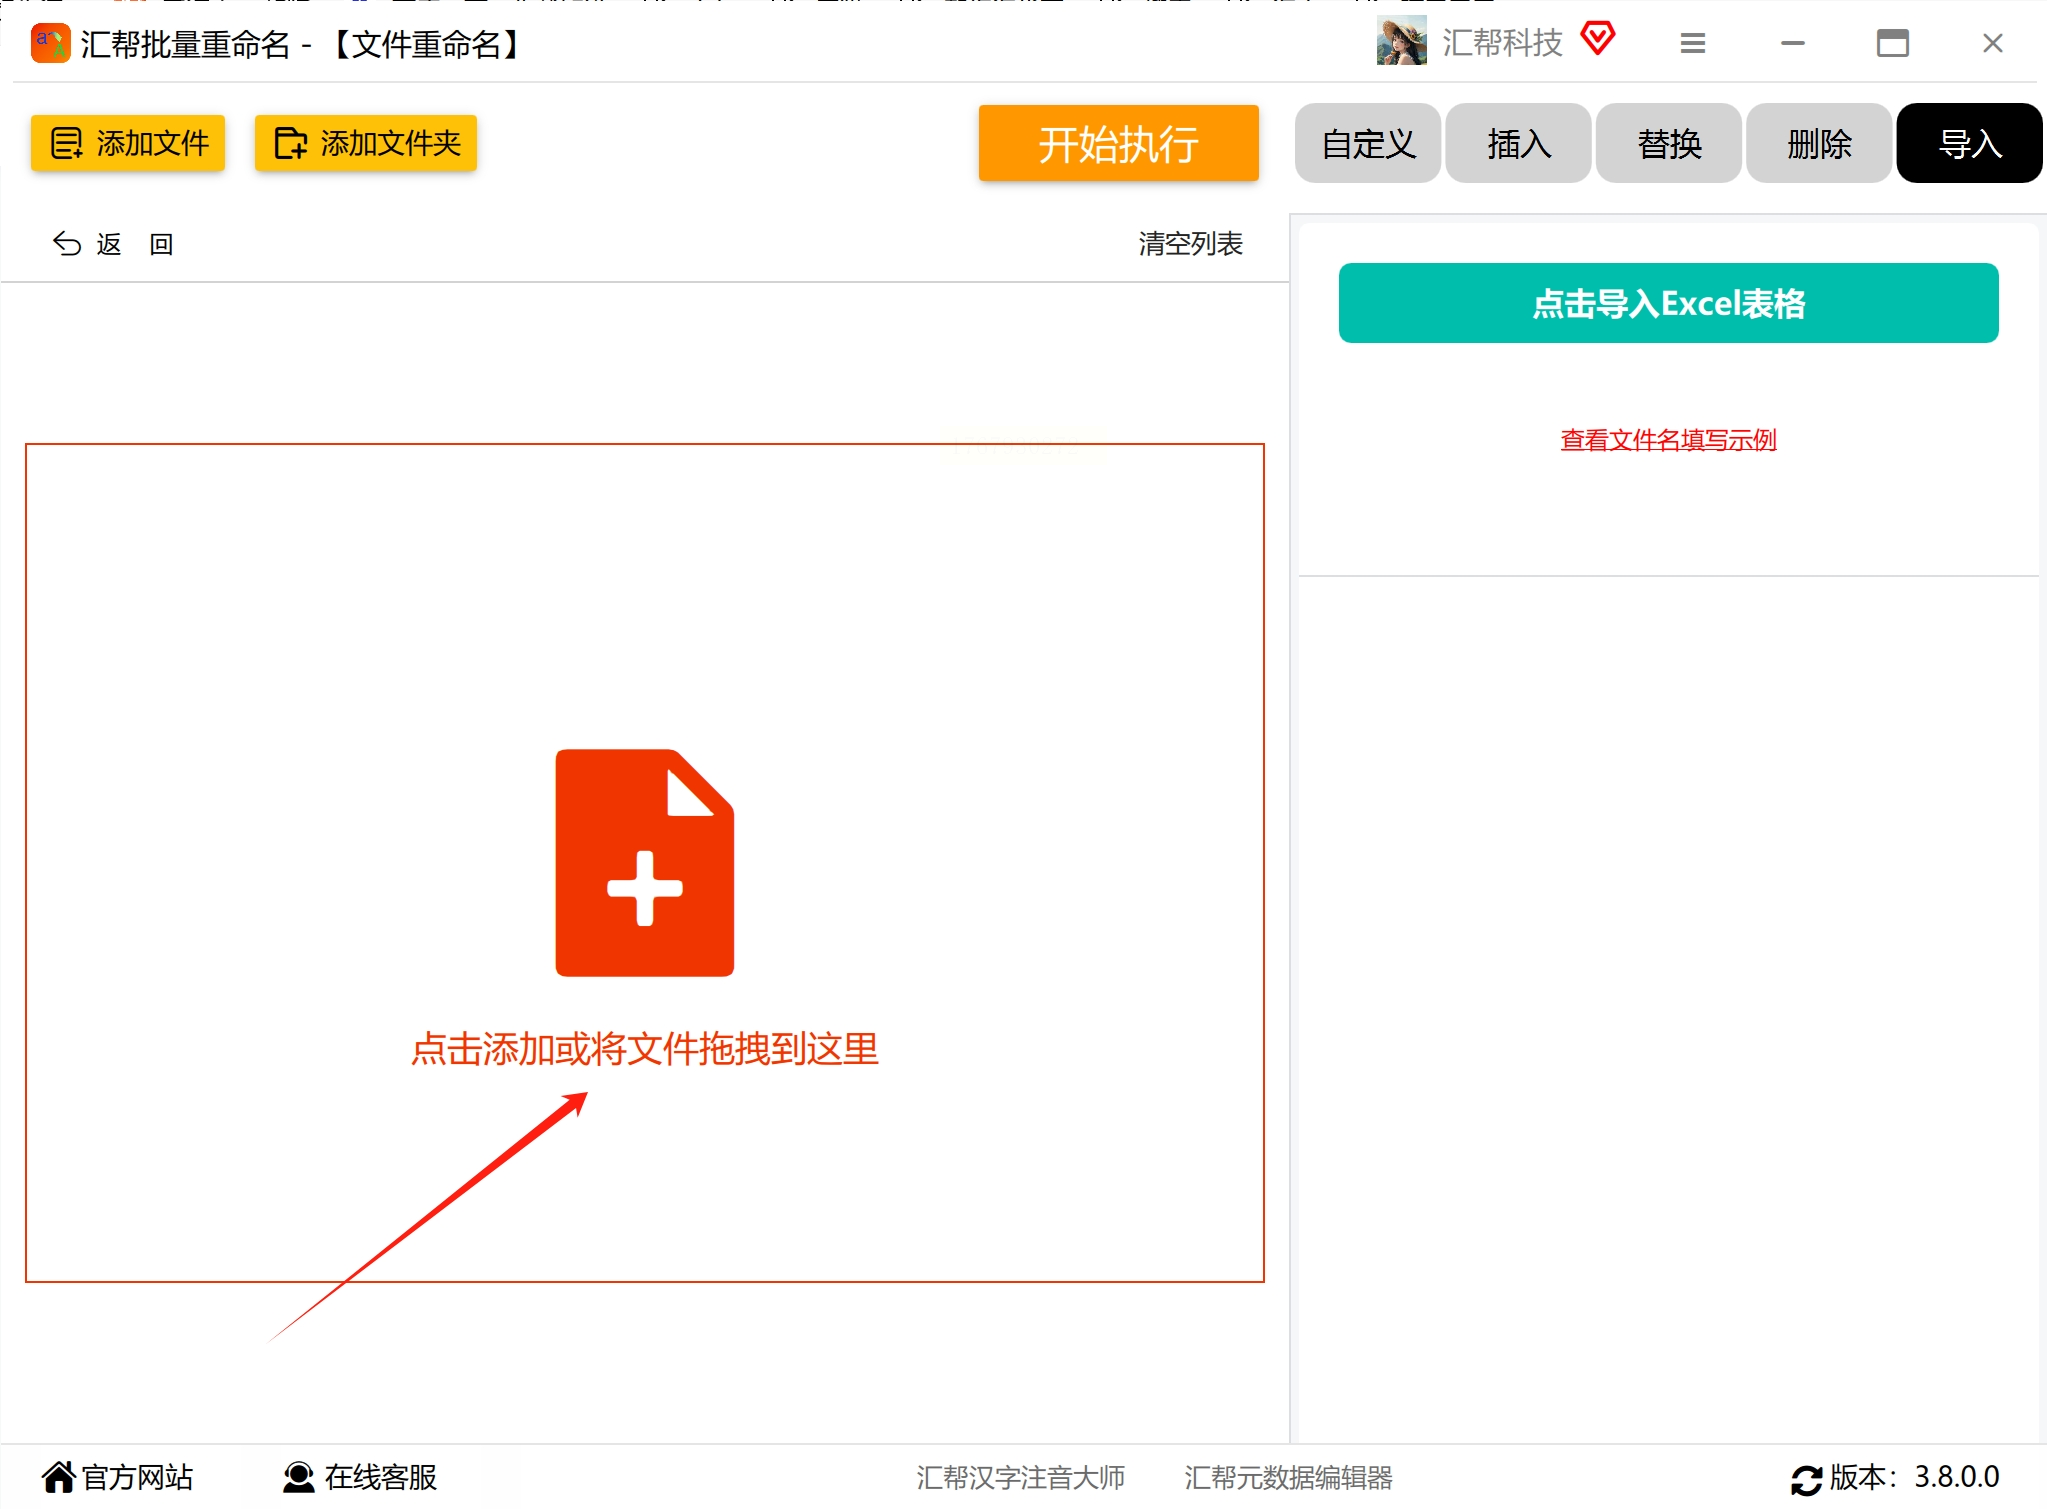2047x1509 pixels.
Task: Click the red VIP diamond icon
Action: pyautogui.click(x=1597, y=40)
